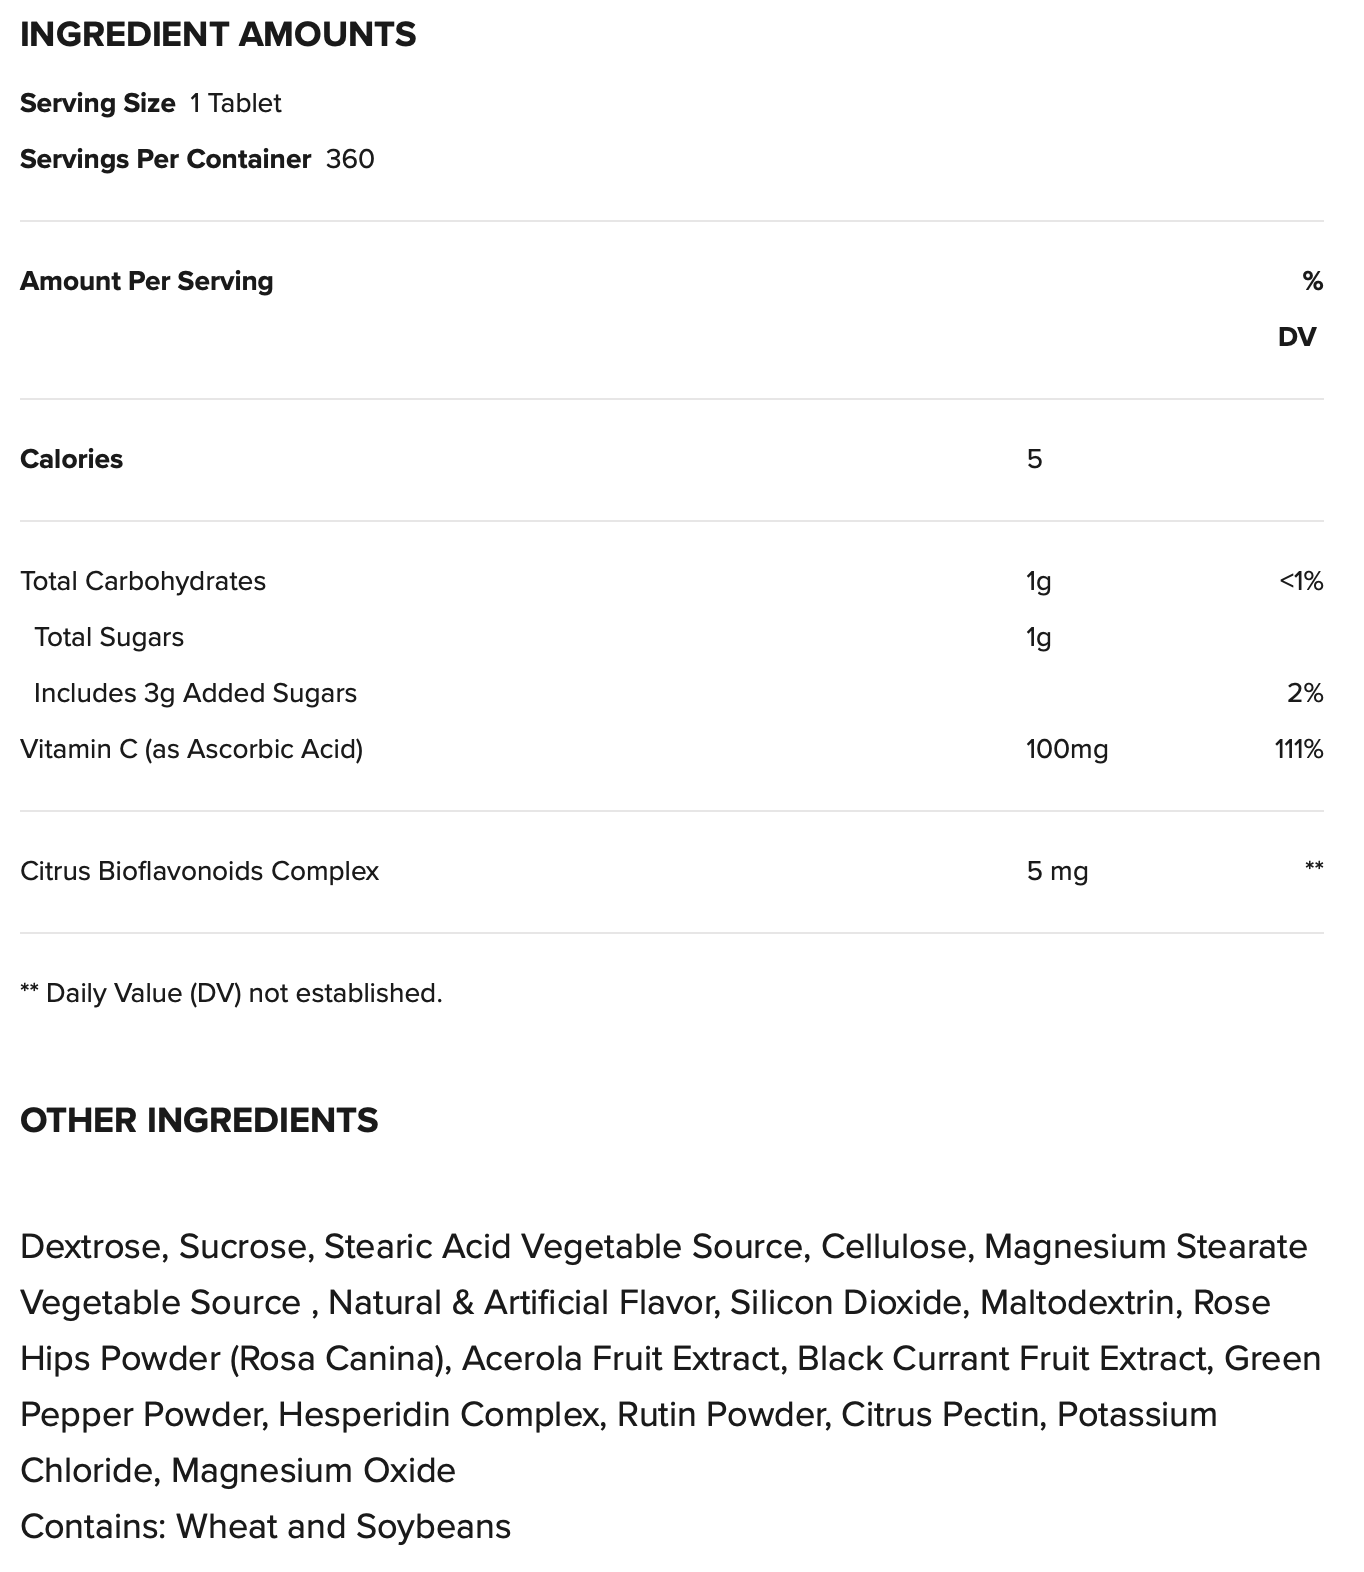Click the Serving Size label
This screenshot has width=1364, height=1572.
(97, 103)
